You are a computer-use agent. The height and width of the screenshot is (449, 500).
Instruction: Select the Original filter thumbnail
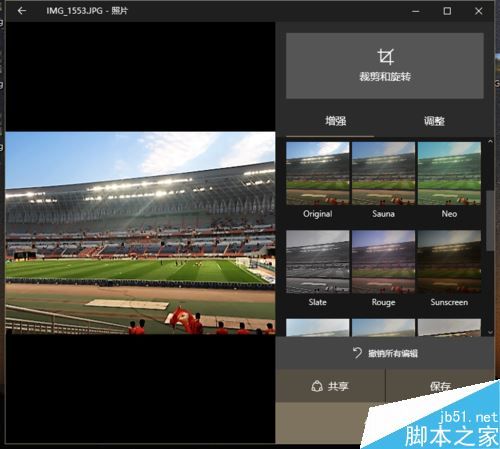coord(318,173)
